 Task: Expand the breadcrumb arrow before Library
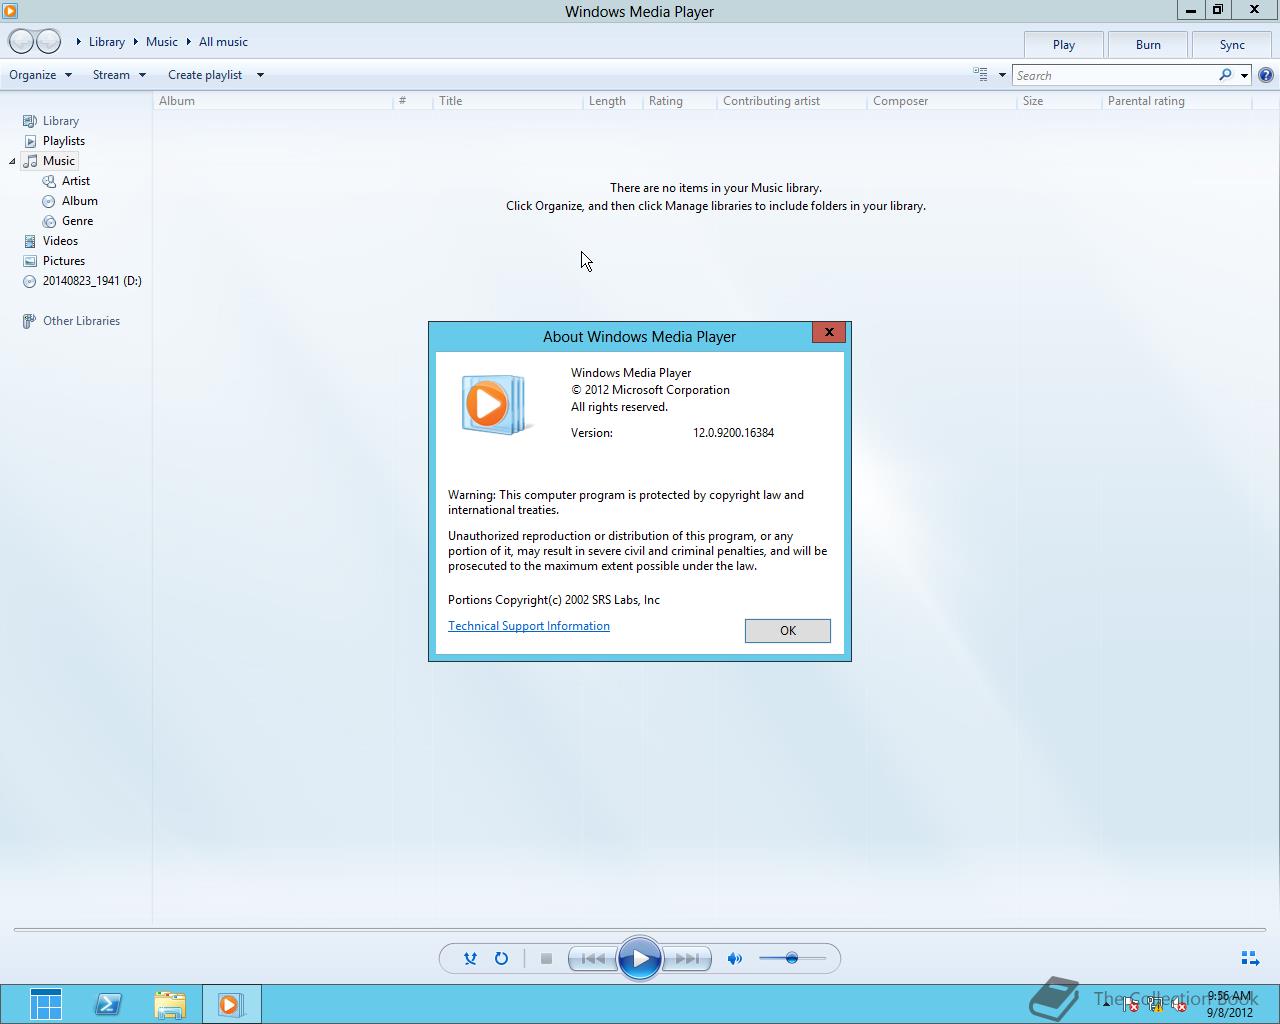tap(79, 42)
